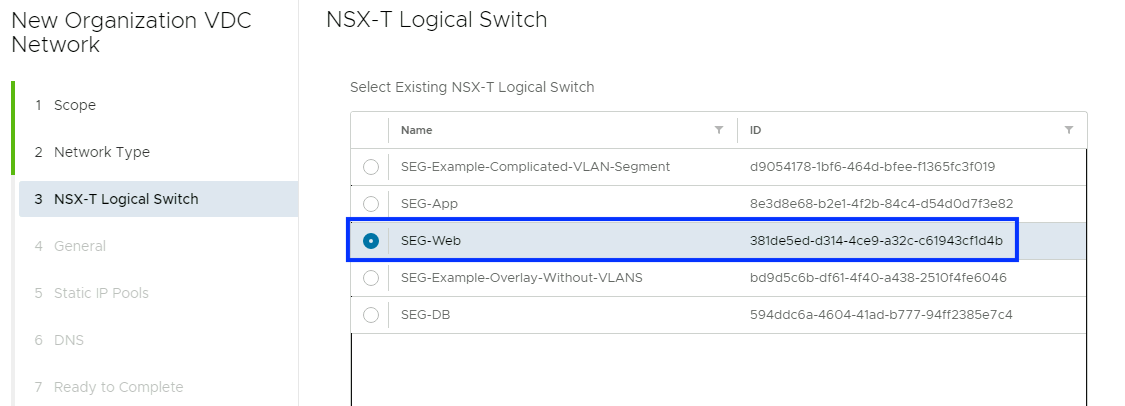Go to the Scope wizard step
The width and height of the screenshot is (1125, 406).
(x=75, y=105)
